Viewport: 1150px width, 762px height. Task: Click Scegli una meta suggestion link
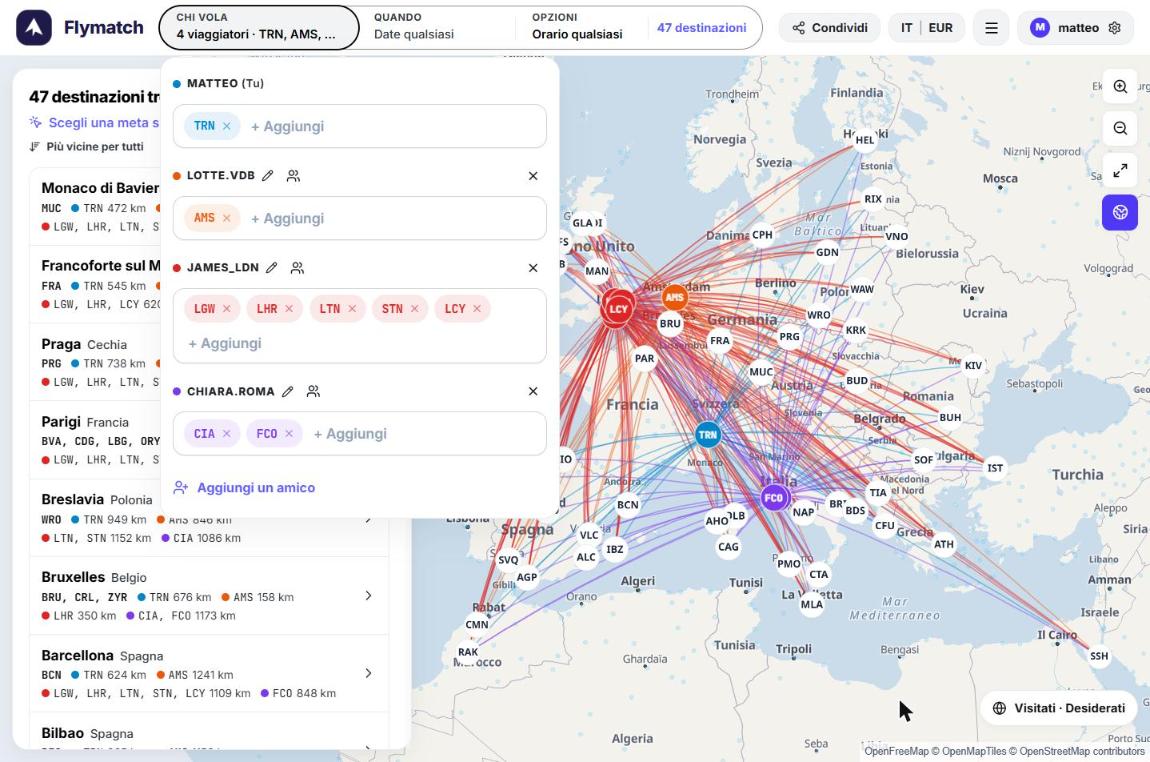95,122
